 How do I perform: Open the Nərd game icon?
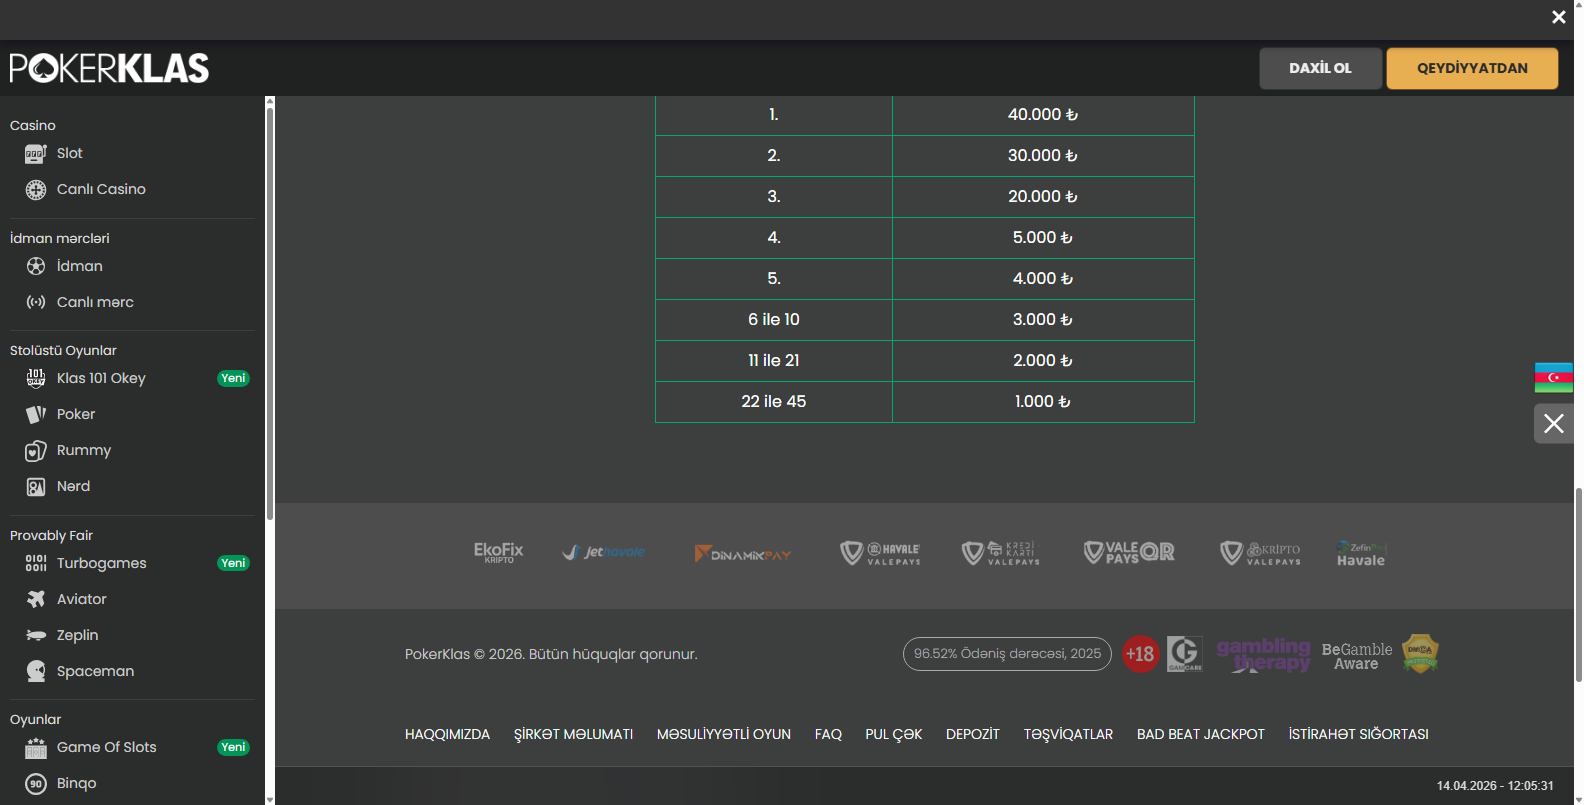click(36, 486)
